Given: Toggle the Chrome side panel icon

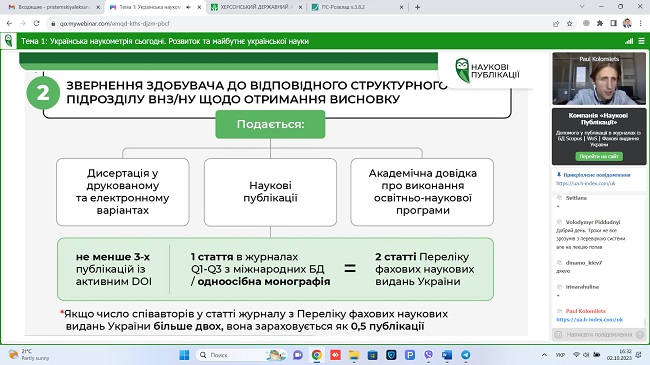Looking at the screenshot, I should point(614,24).
